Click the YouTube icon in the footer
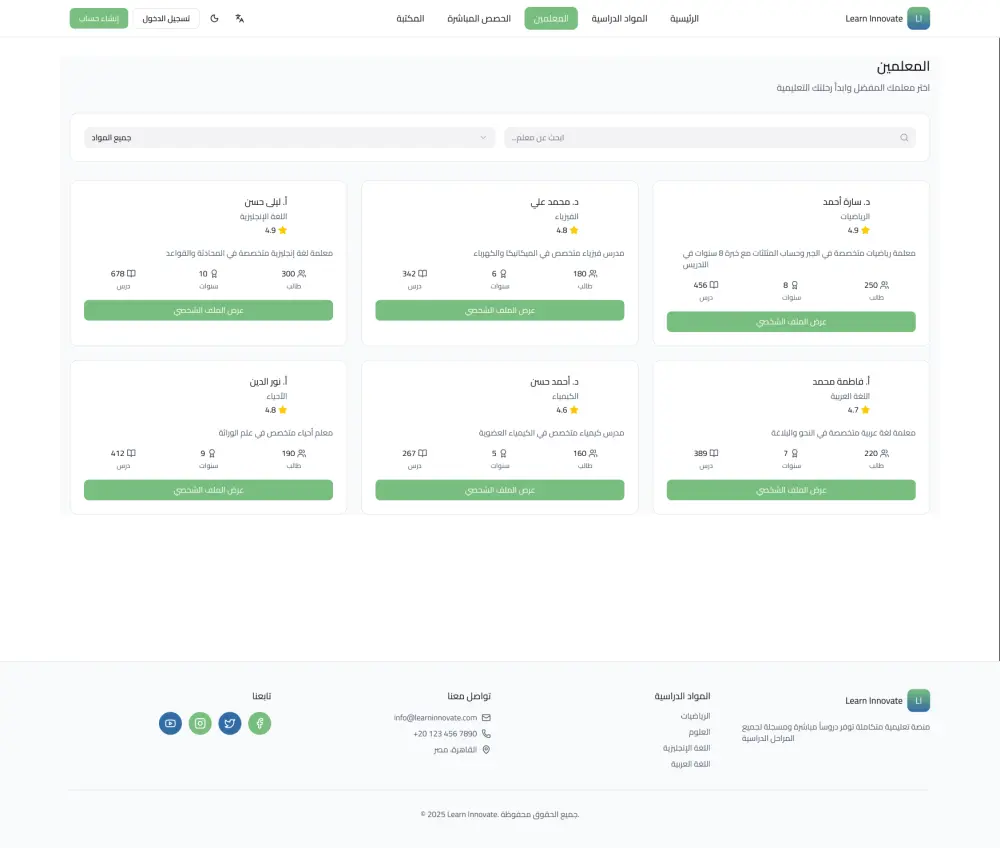 pos(170,723)
